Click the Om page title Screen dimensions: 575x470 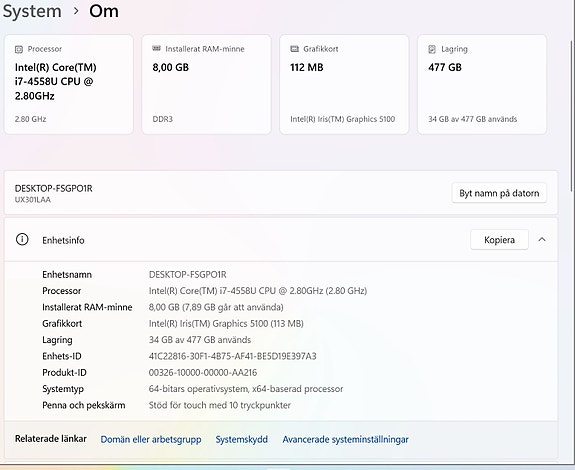click(x=104, y=11)
